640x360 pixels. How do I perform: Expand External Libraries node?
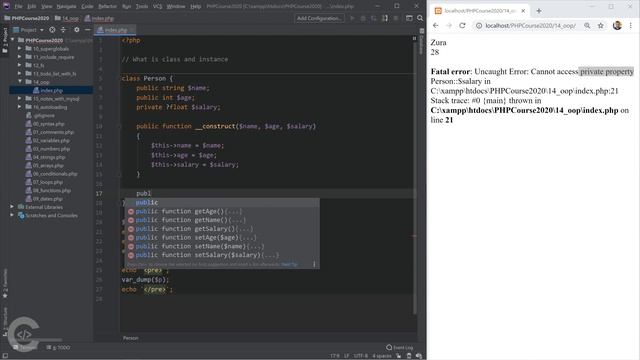point(12,207)
